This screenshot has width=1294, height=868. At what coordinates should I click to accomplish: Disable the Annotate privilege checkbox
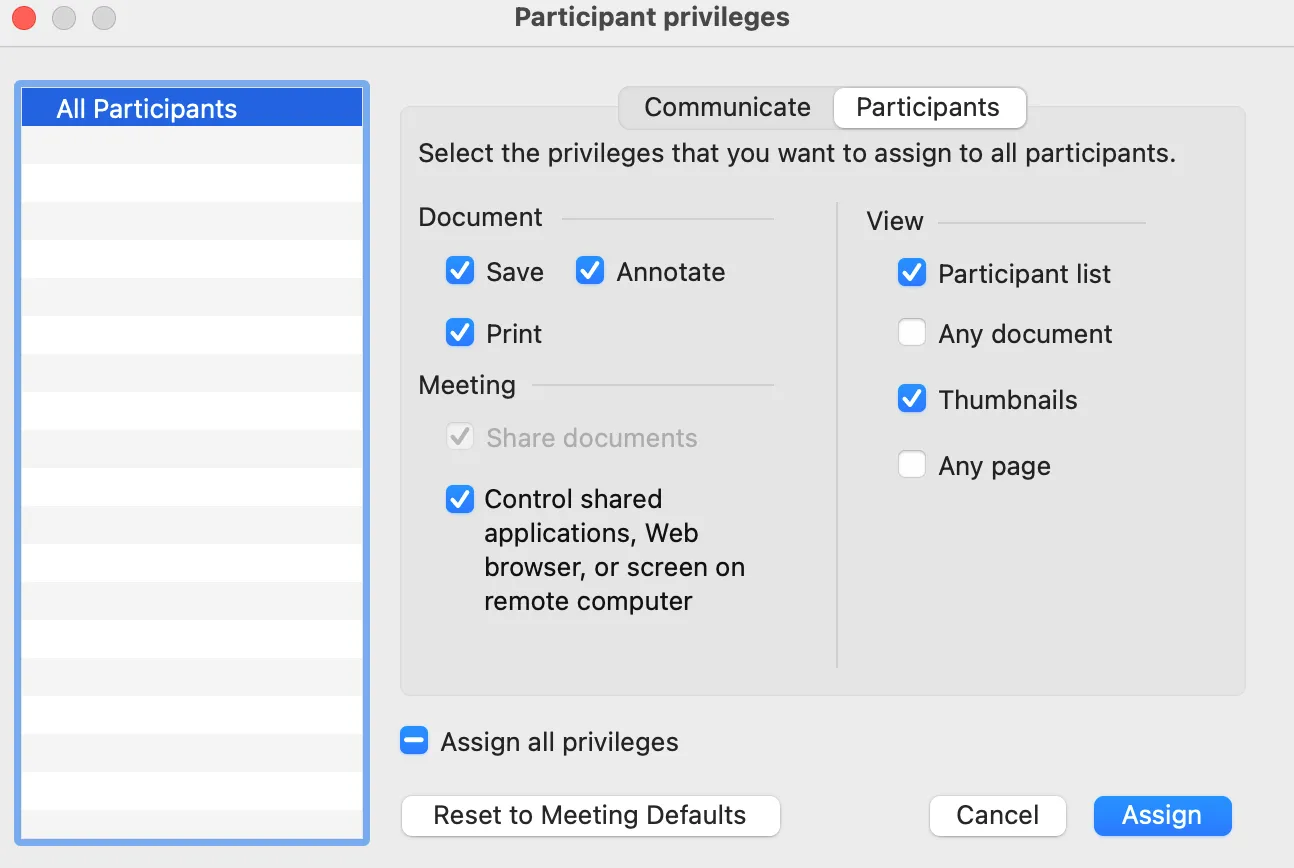coord(590,271)
